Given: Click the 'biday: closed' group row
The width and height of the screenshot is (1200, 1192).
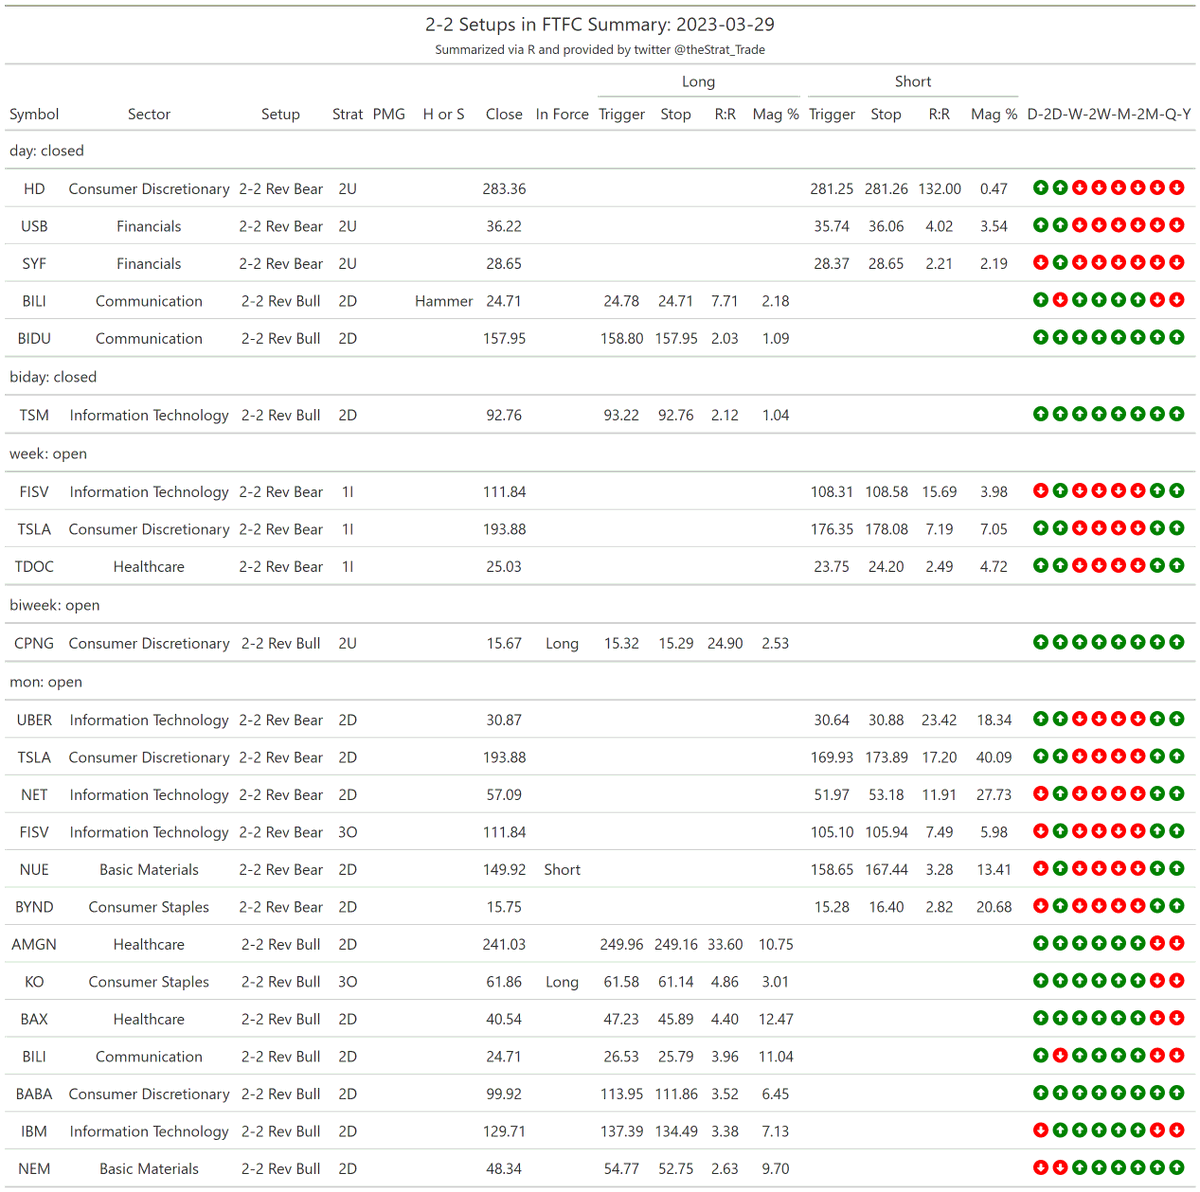Looking at the screenshot, I should click(x=600, y=377).
